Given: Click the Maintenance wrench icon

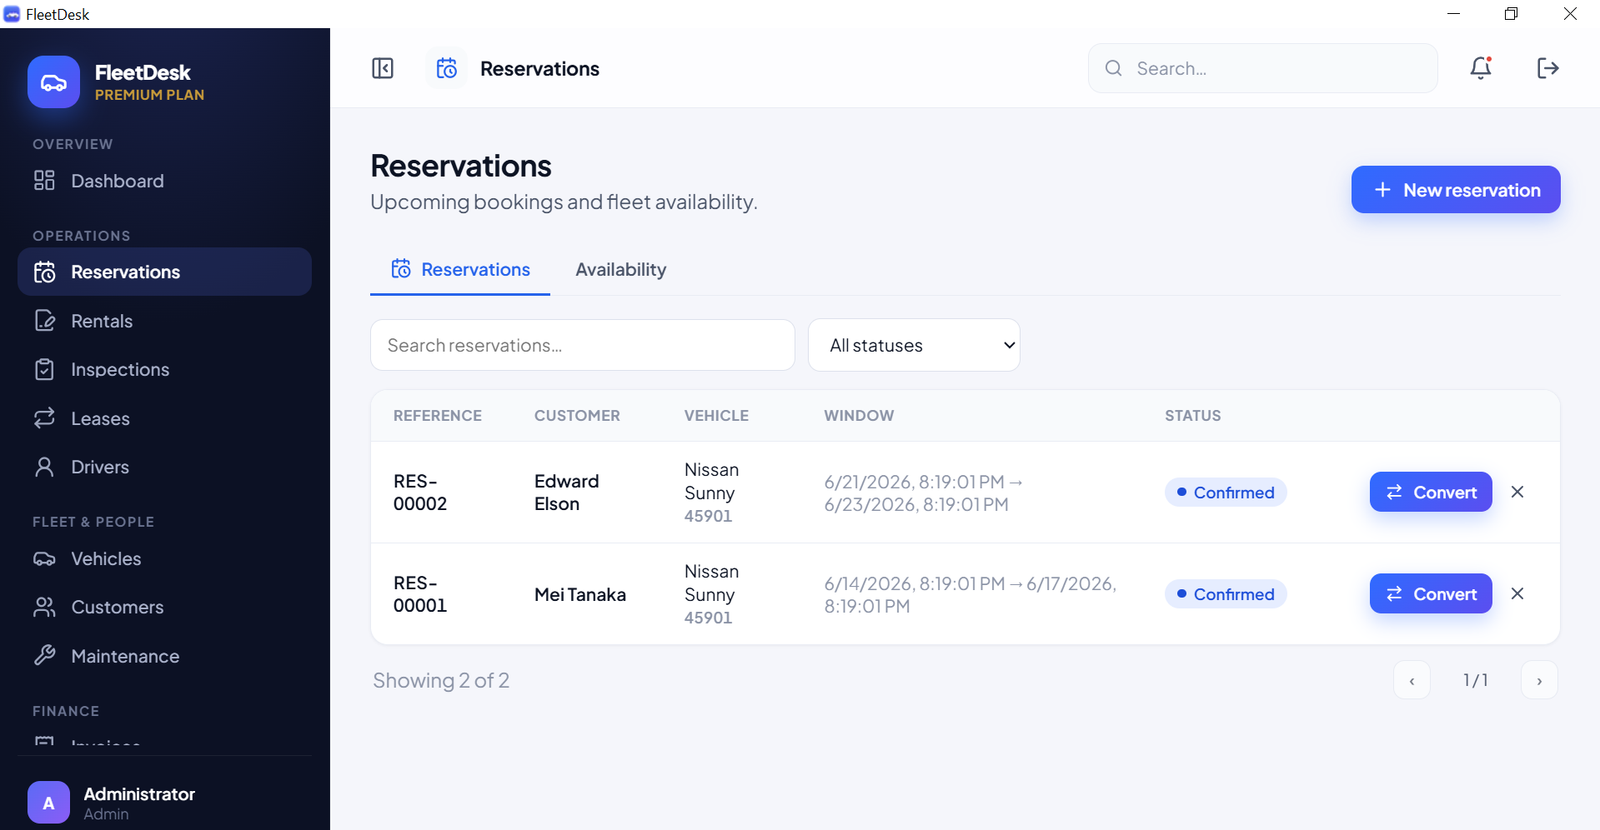Looking at the screenshot, I should tap(44, 656).
